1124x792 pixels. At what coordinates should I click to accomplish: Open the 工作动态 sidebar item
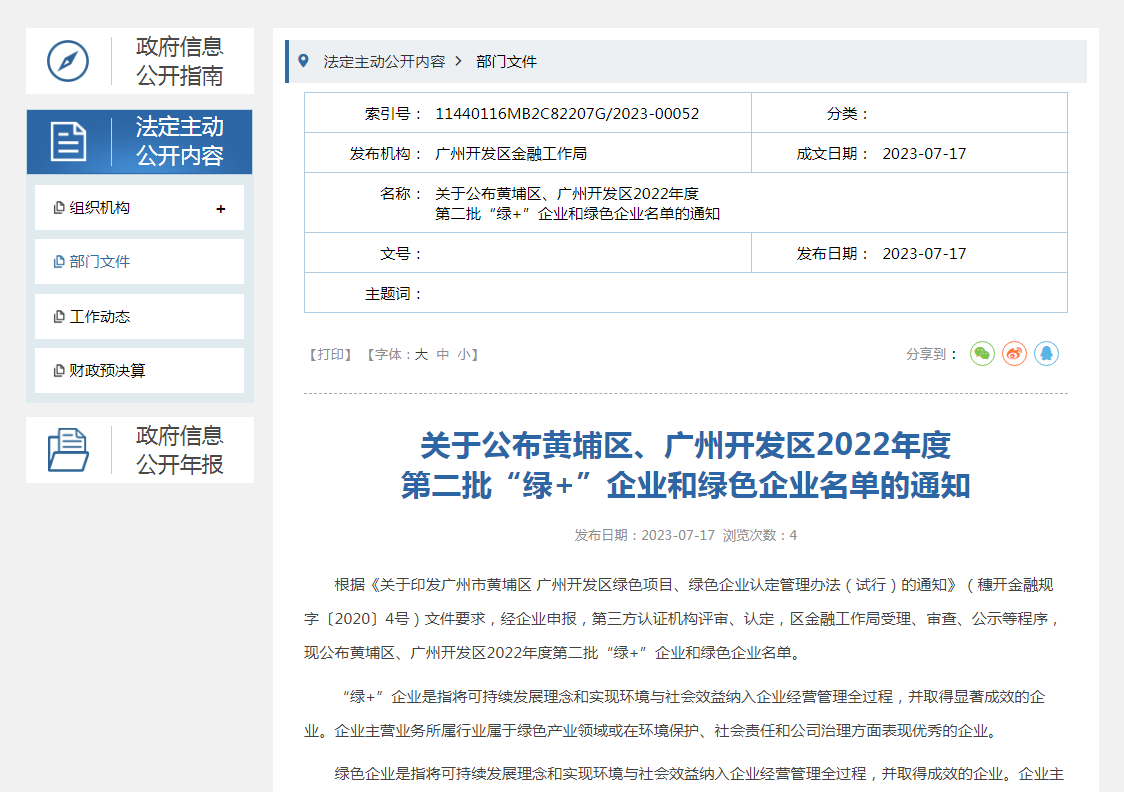pos(99,317)
